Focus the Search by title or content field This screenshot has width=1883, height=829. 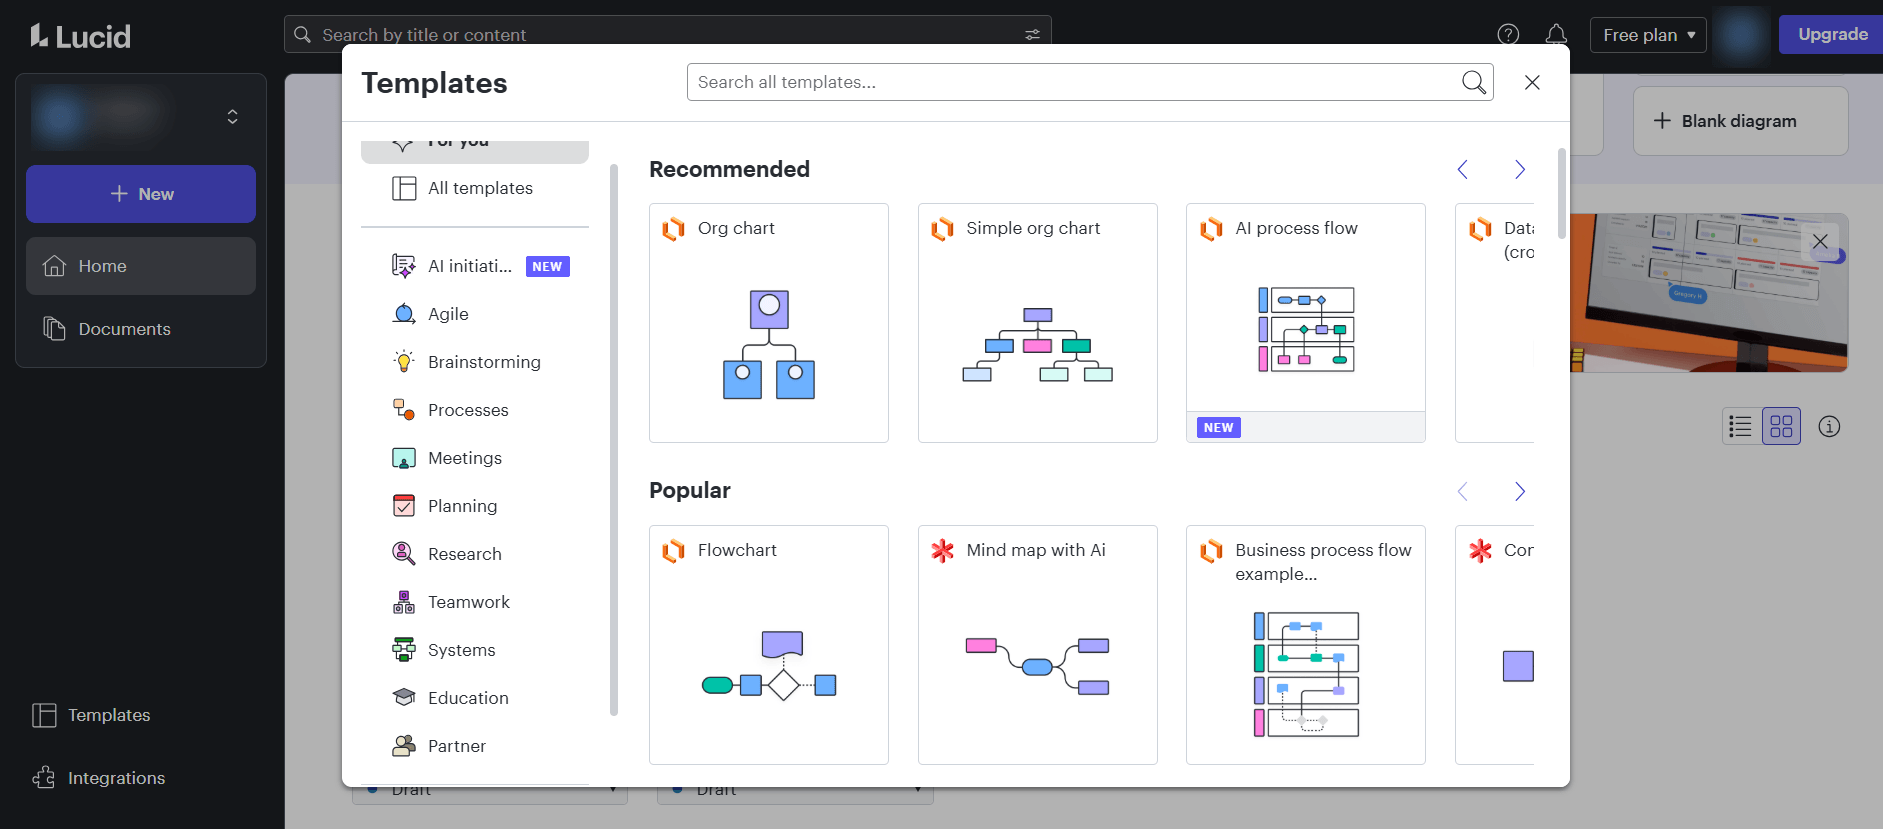pos(668,35)
